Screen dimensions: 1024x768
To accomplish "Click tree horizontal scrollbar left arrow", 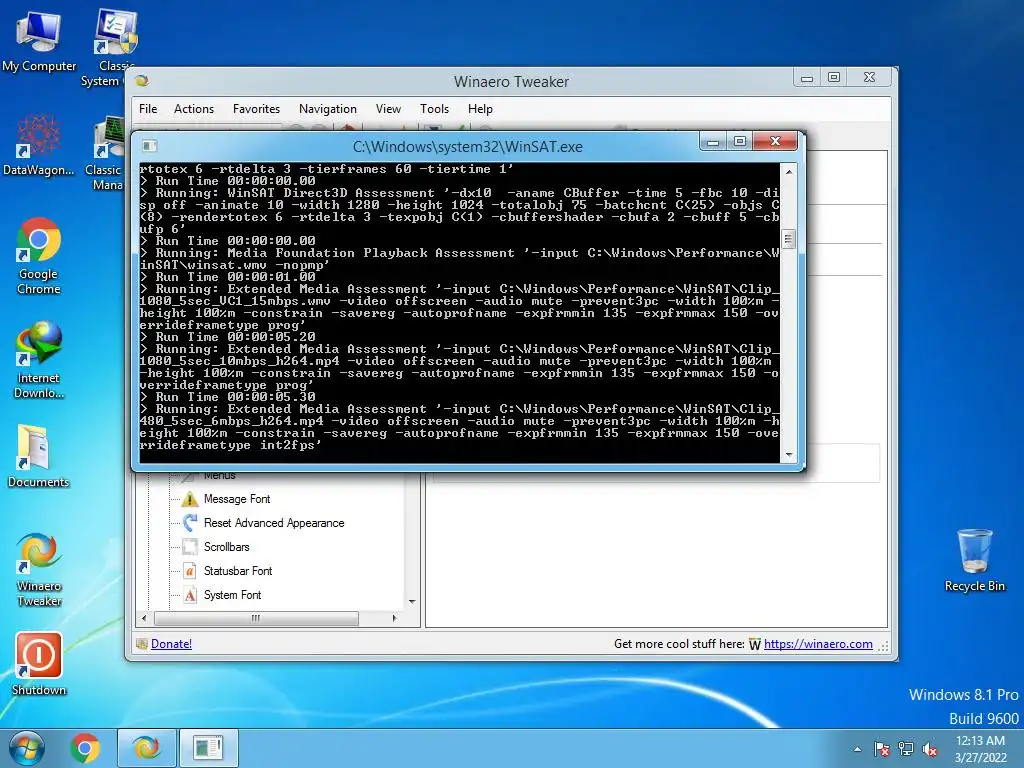I will pos(145,618).
